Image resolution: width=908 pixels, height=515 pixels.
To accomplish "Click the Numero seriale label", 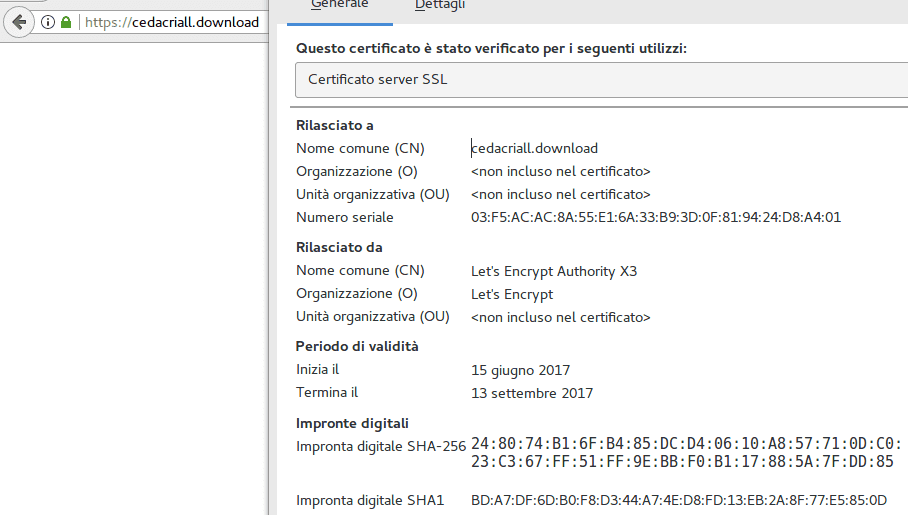I will [345, 217].
